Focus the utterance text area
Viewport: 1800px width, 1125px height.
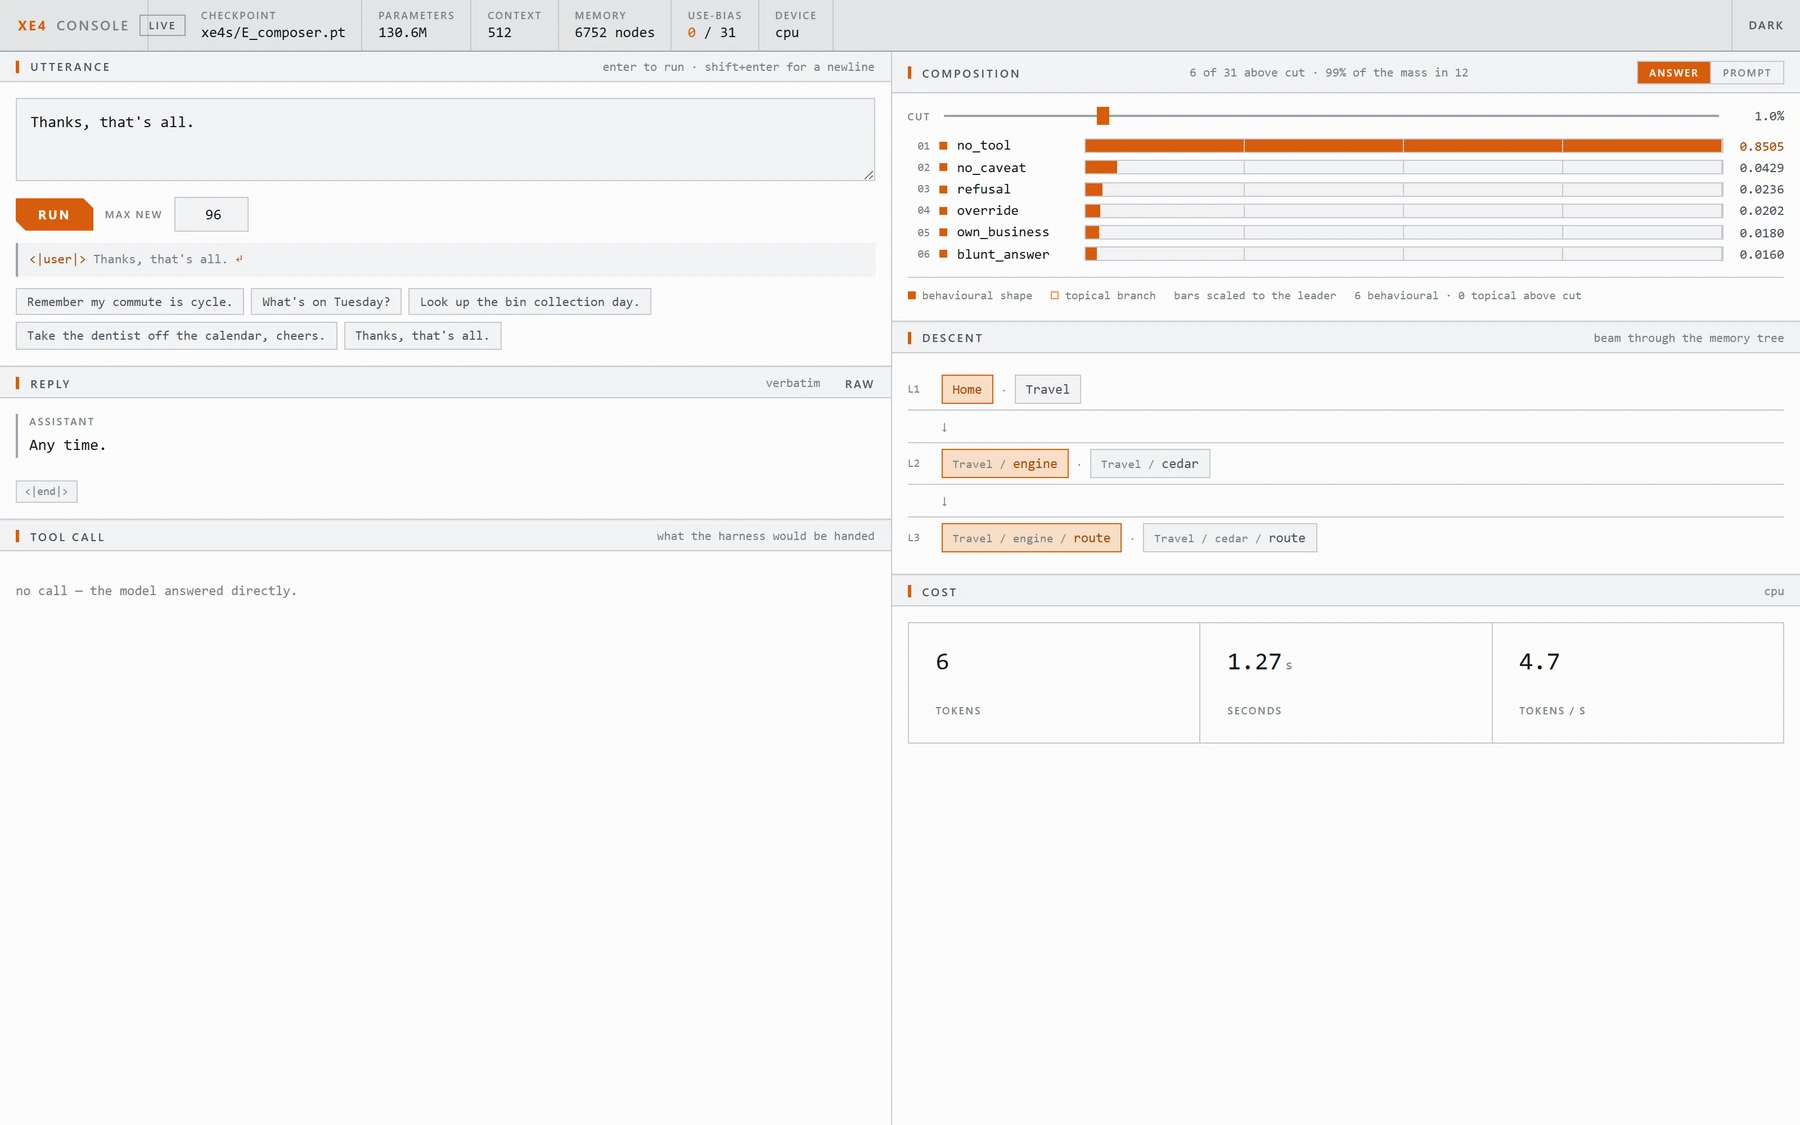[445, 139]
